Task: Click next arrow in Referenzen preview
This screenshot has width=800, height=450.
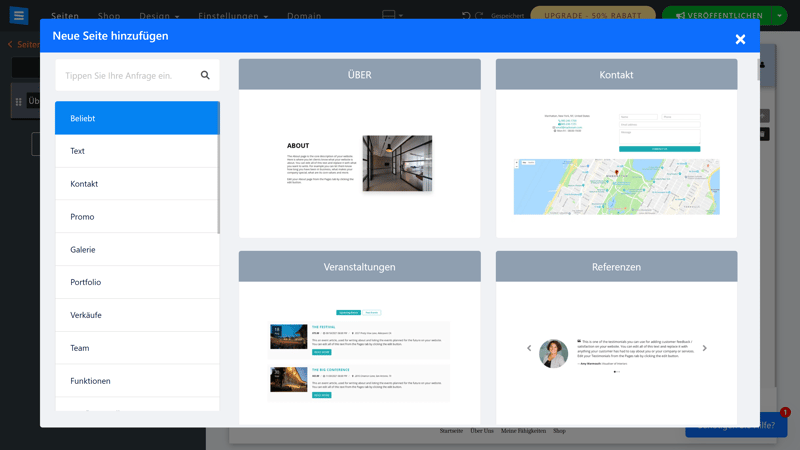Action: [704, 348]
